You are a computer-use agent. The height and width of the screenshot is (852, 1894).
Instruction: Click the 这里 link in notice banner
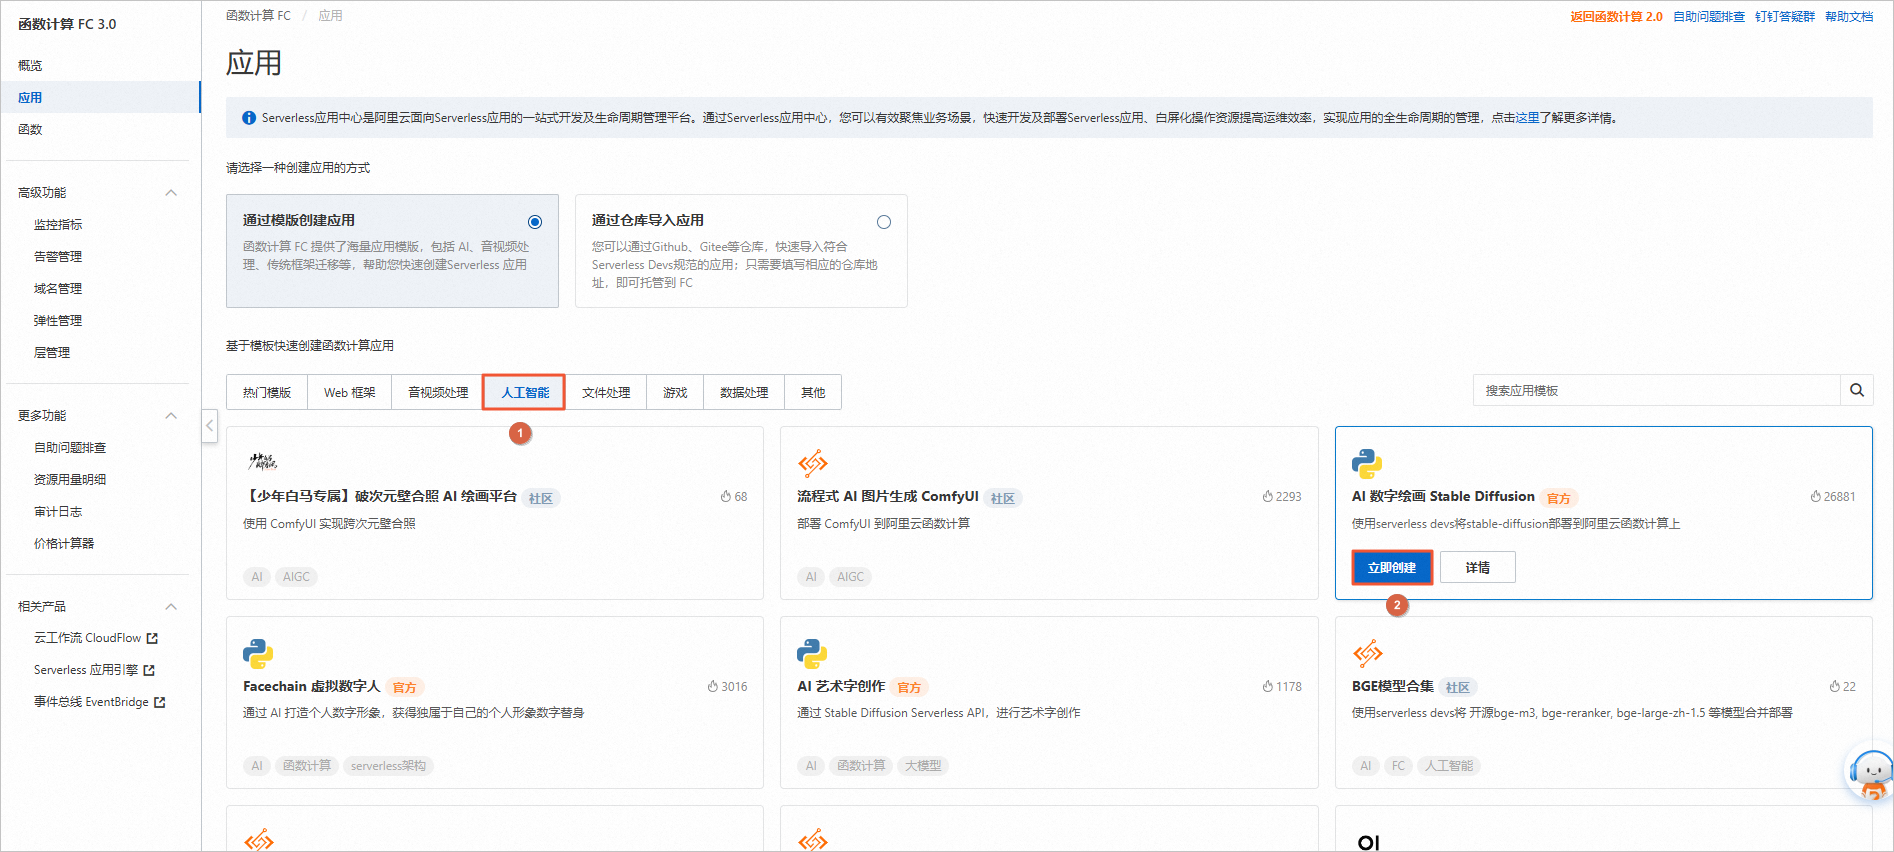coord(1527,118)
